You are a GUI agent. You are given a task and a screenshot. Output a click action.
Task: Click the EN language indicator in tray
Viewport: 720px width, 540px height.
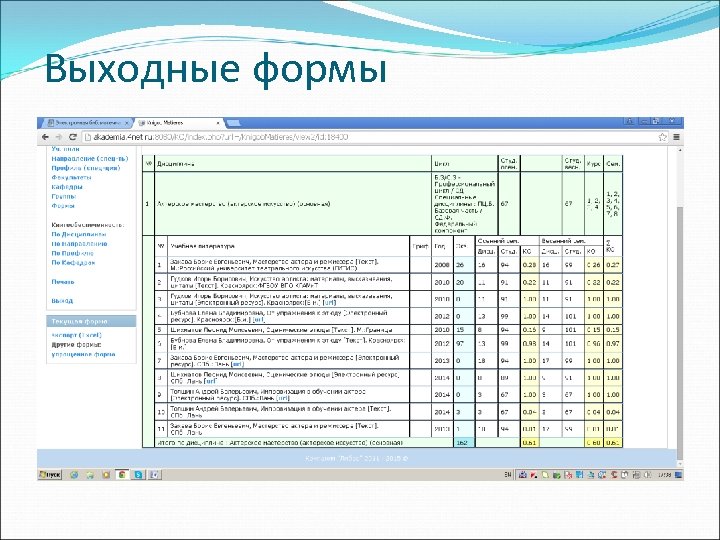[x=508, y=475]
